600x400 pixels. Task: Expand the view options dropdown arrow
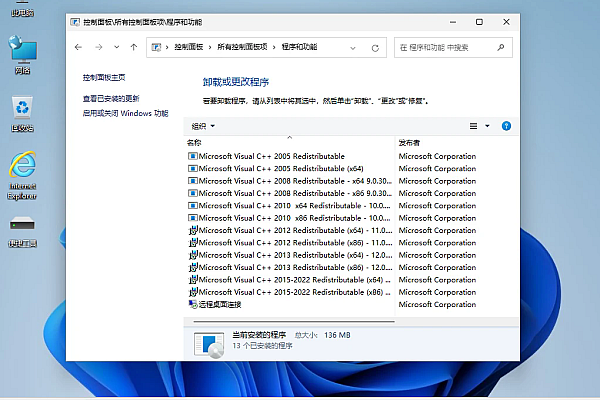coord(487,126)
